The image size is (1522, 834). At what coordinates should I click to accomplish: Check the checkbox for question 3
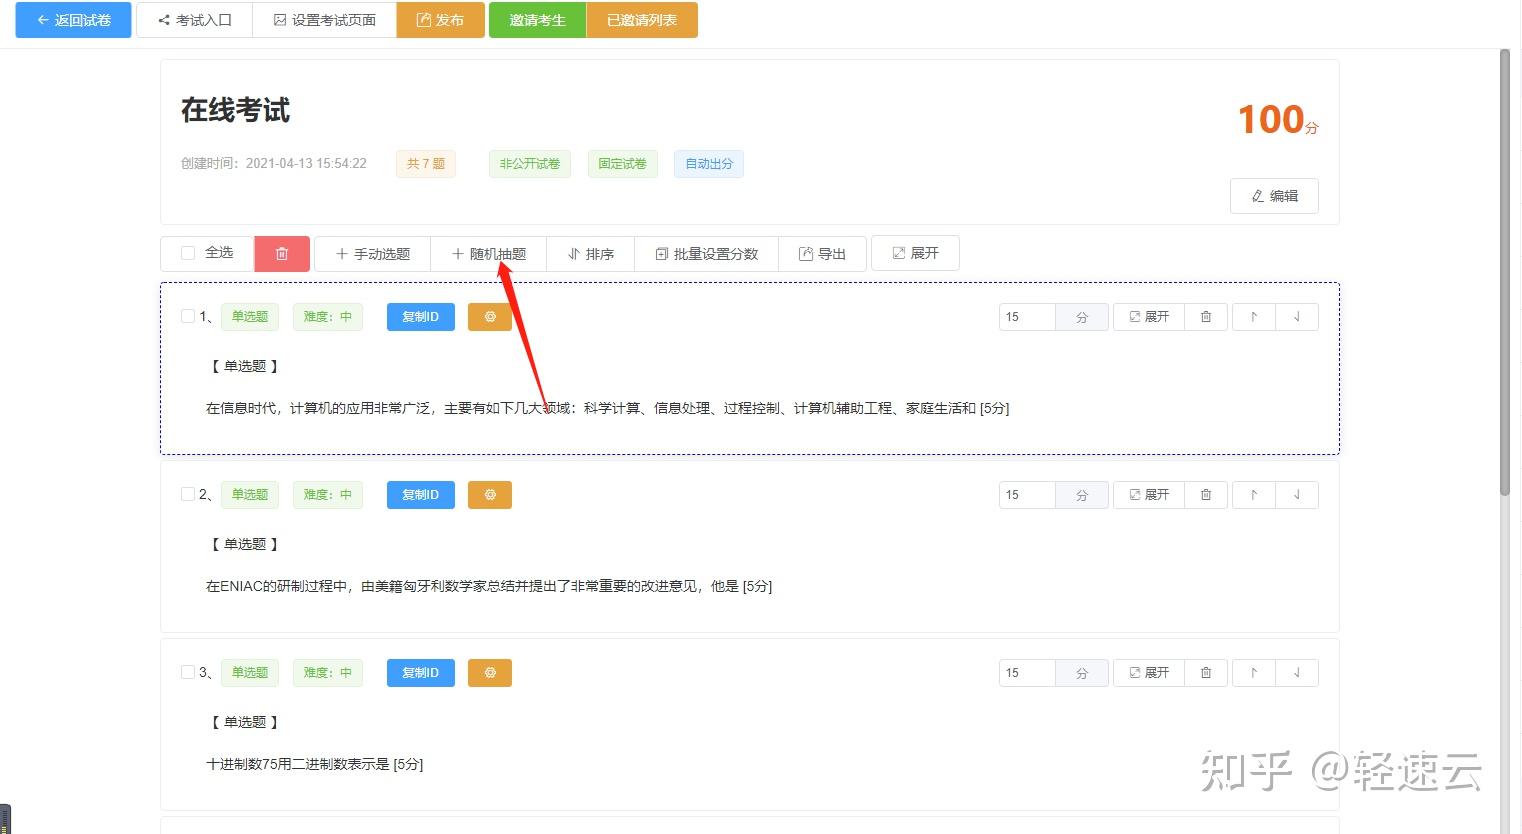coord(188,672)
